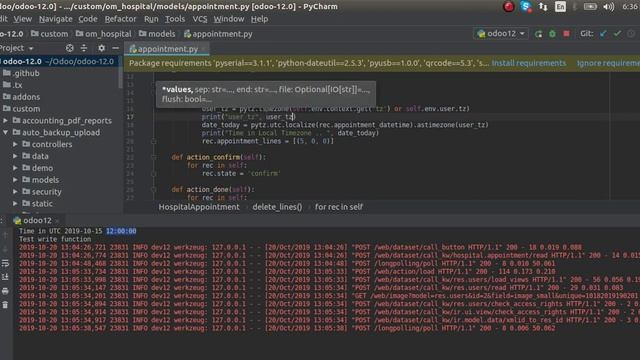Open the VCS menu

click(x=200, y=19)
